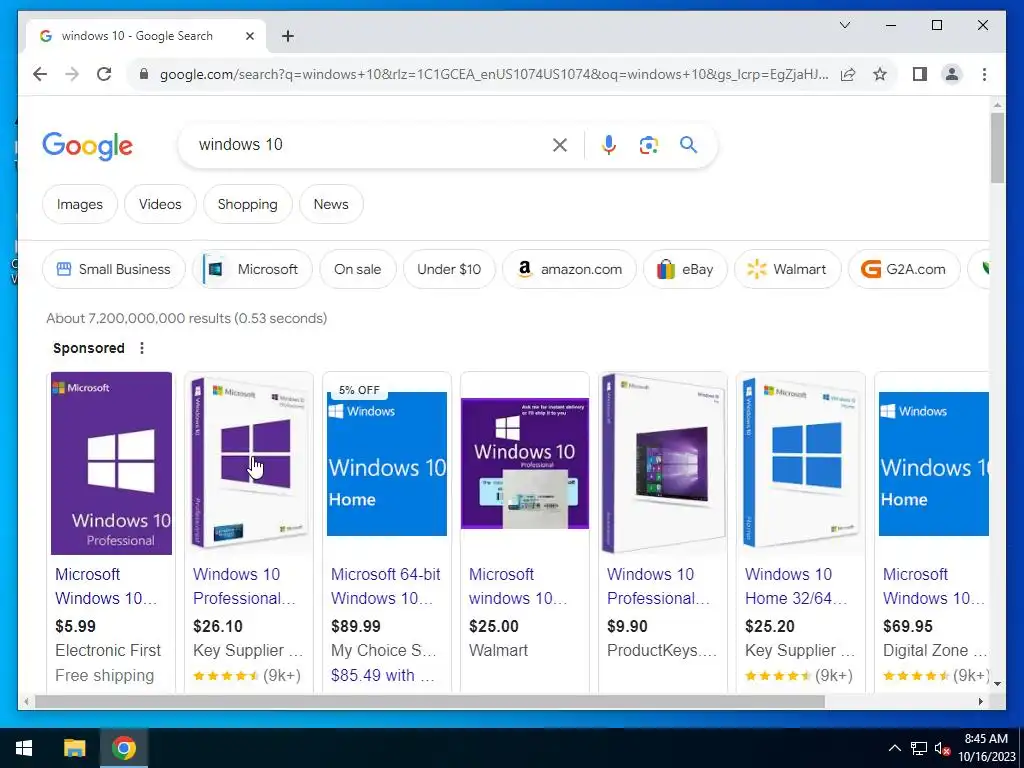The image size is (1024, 768).
Task: Filter results by amazon.com
Action: click(x=569, y=269)
